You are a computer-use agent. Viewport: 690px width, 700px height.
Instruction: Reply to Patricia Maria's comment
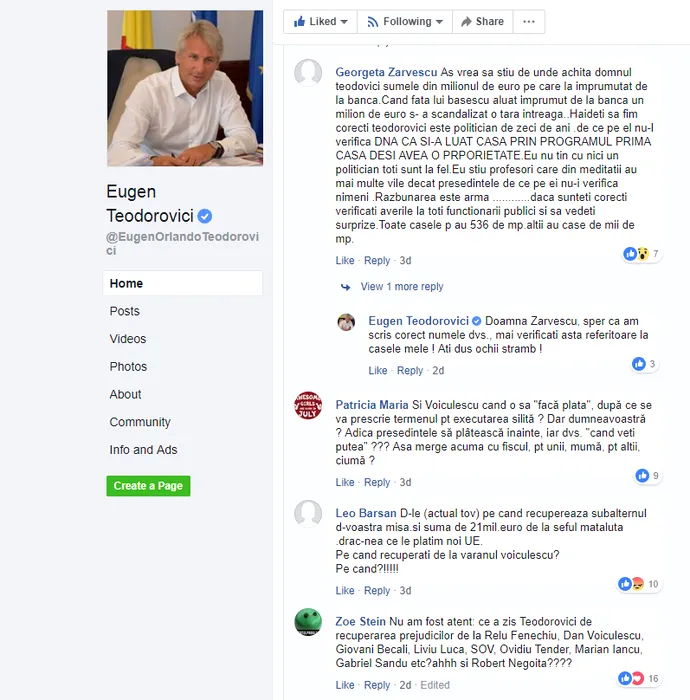point(377,483)
